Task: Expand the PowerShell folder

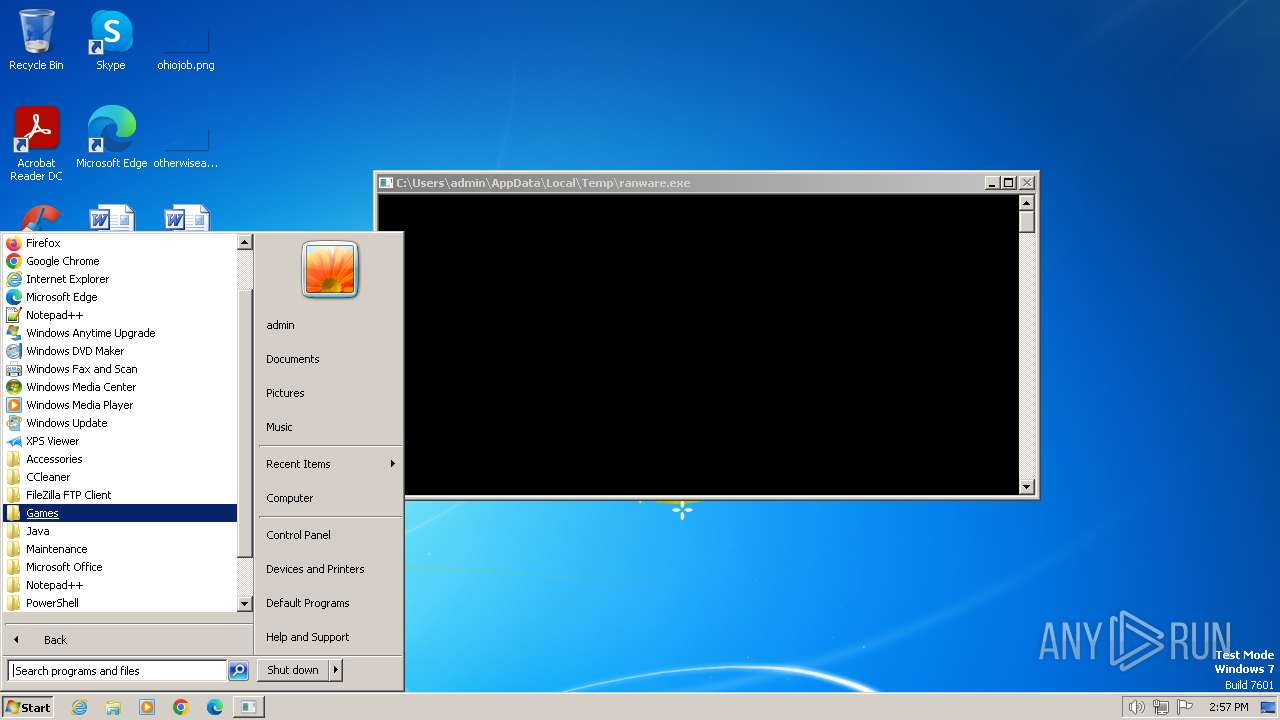Action: (120, 603)
